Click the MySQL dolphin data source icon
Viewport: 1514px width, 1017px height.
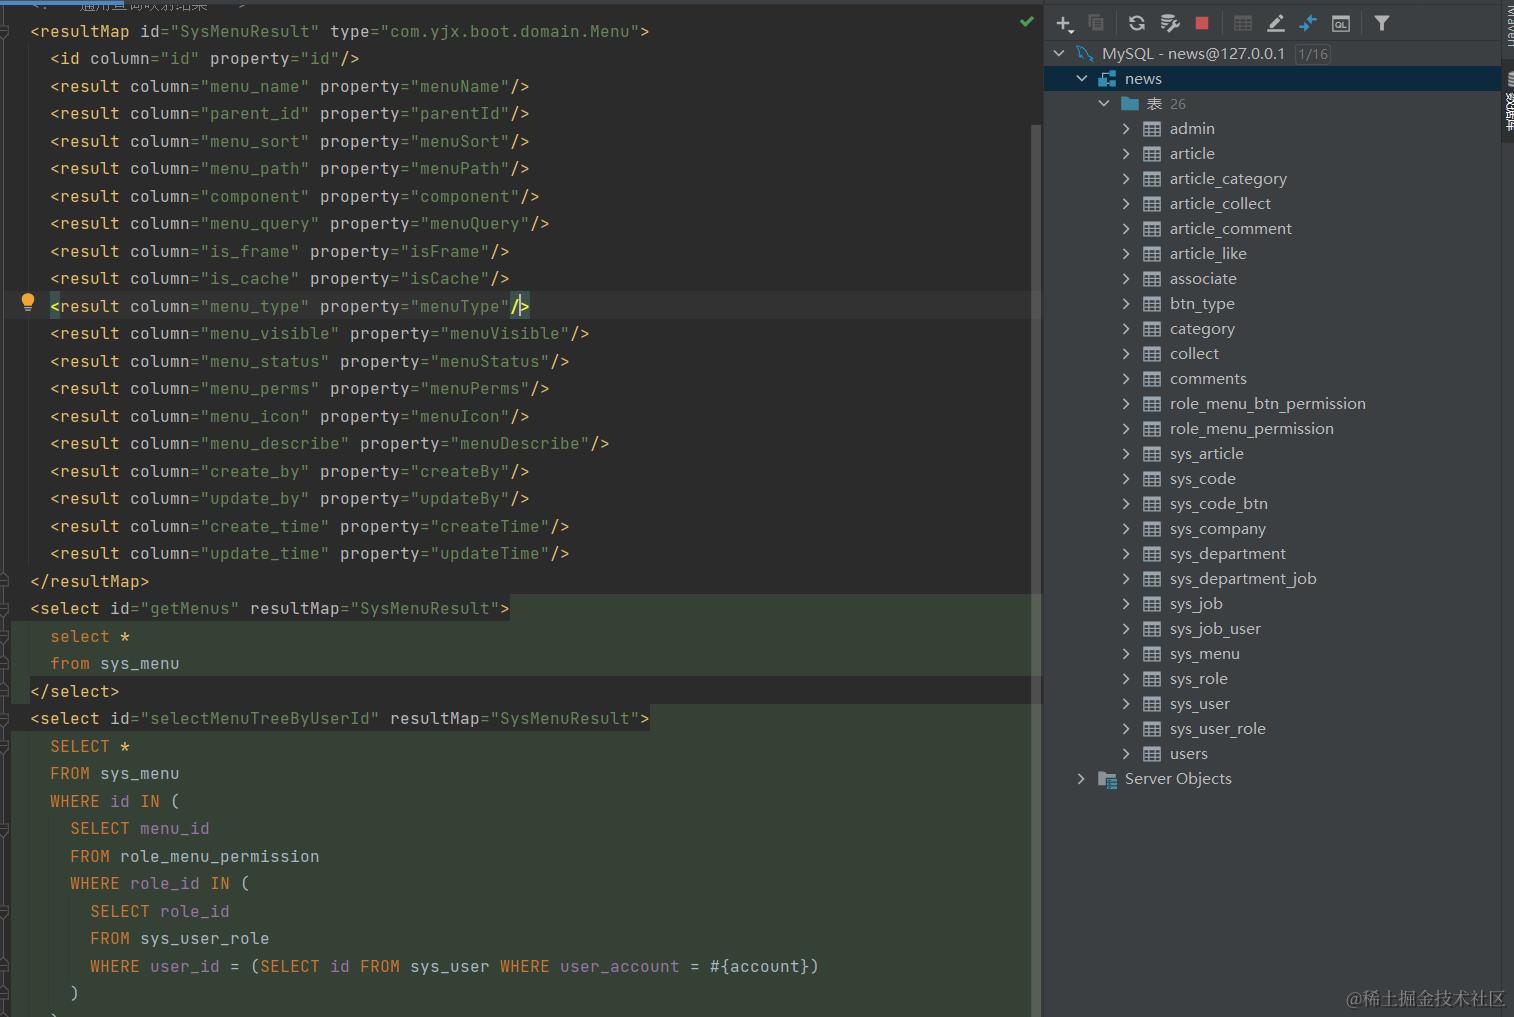click(x=1084, y=53)
